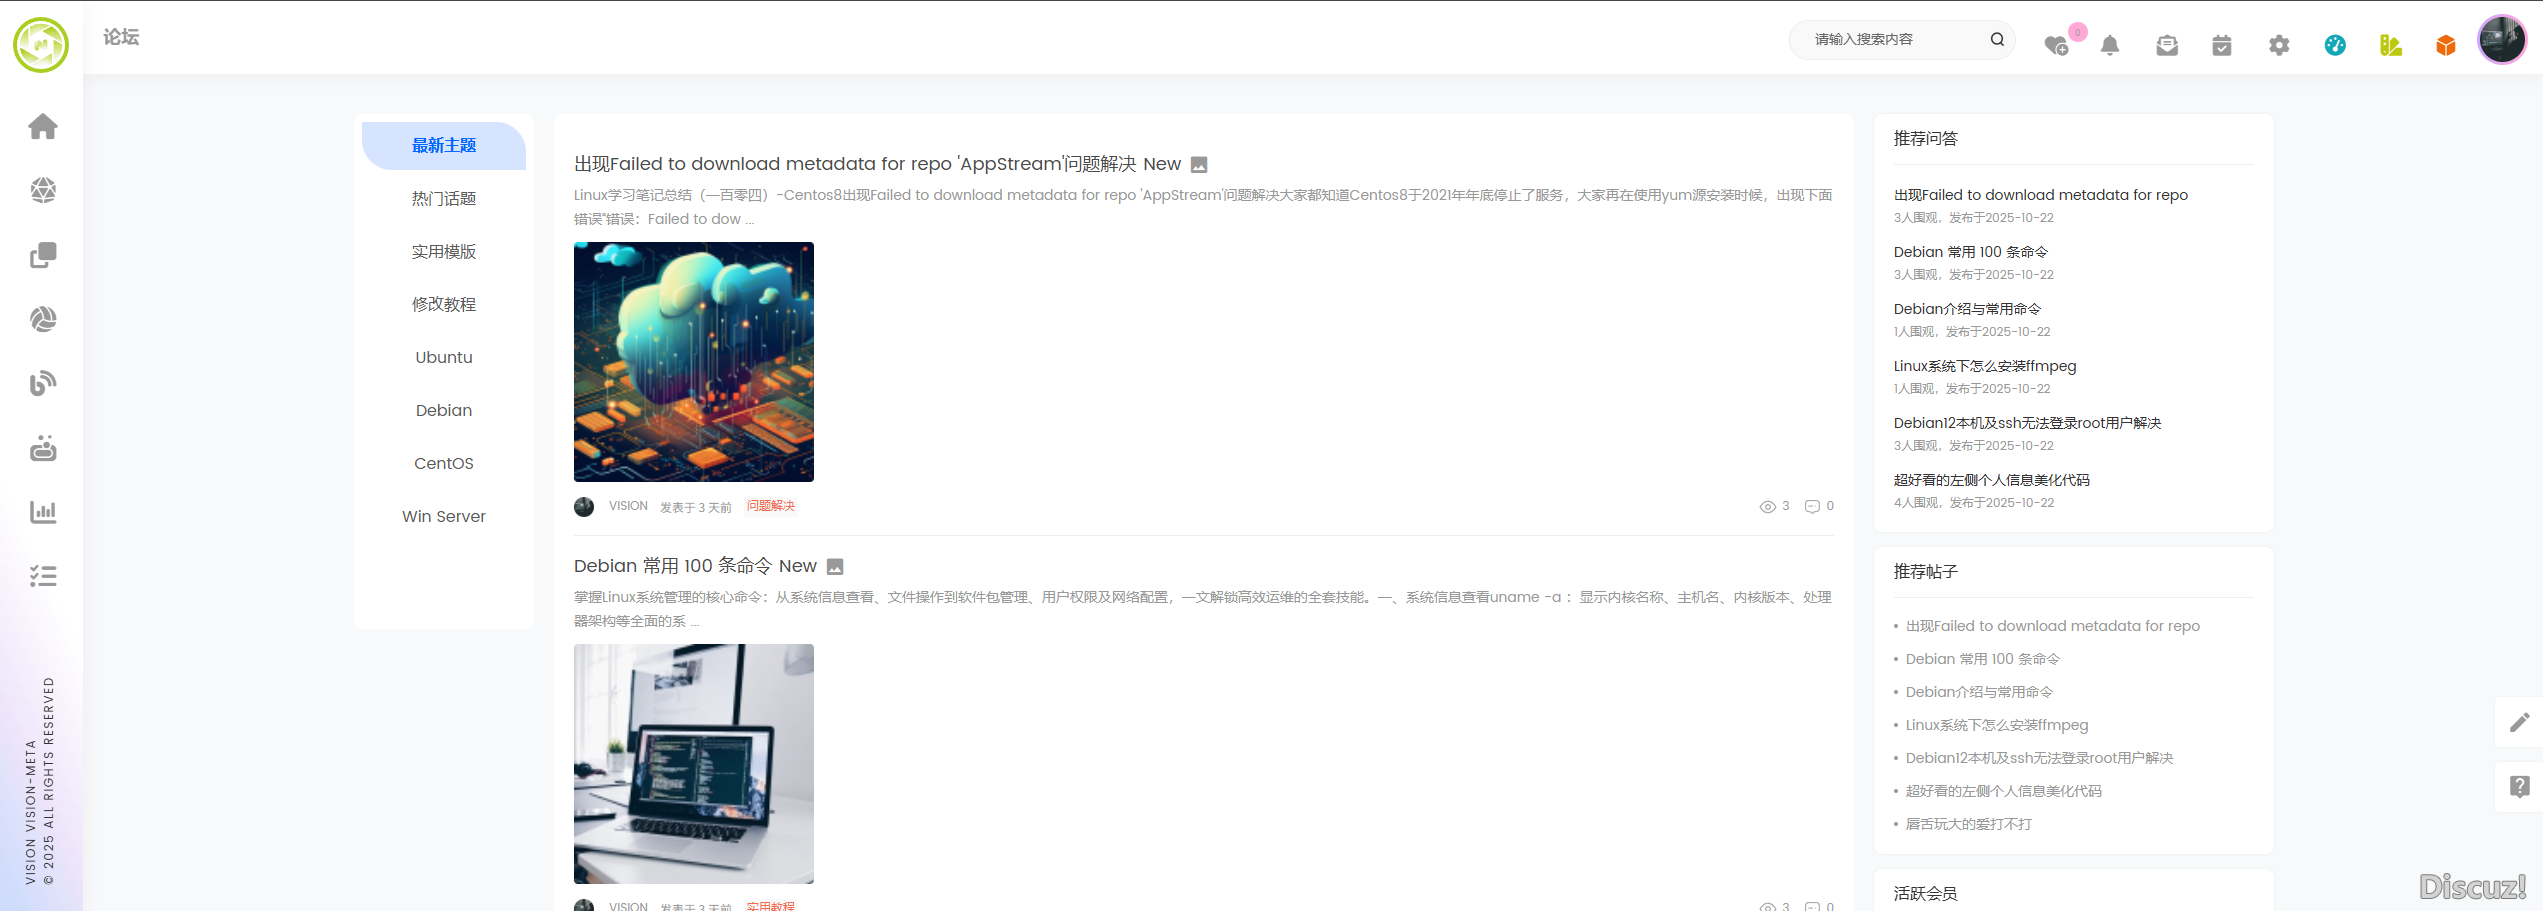Click the pencil edit floating button

tap(2519, 722)
